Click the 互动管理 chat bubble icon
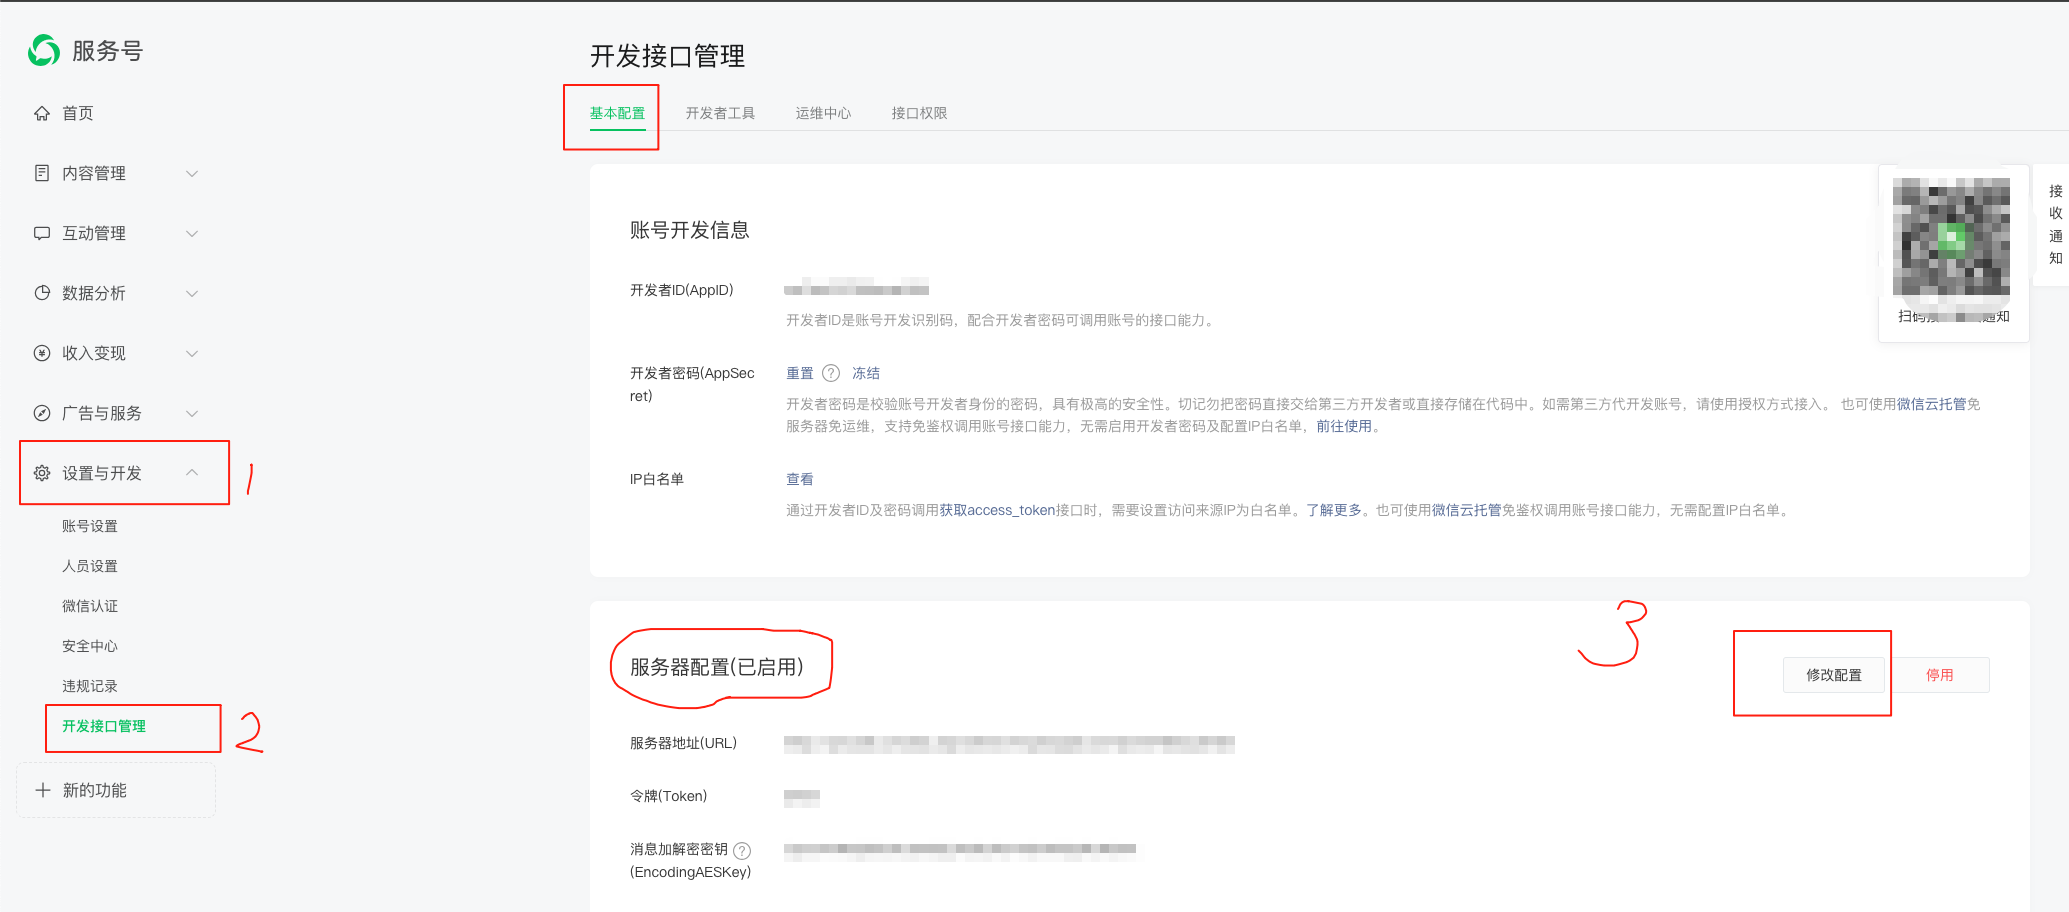 [42, 233]
